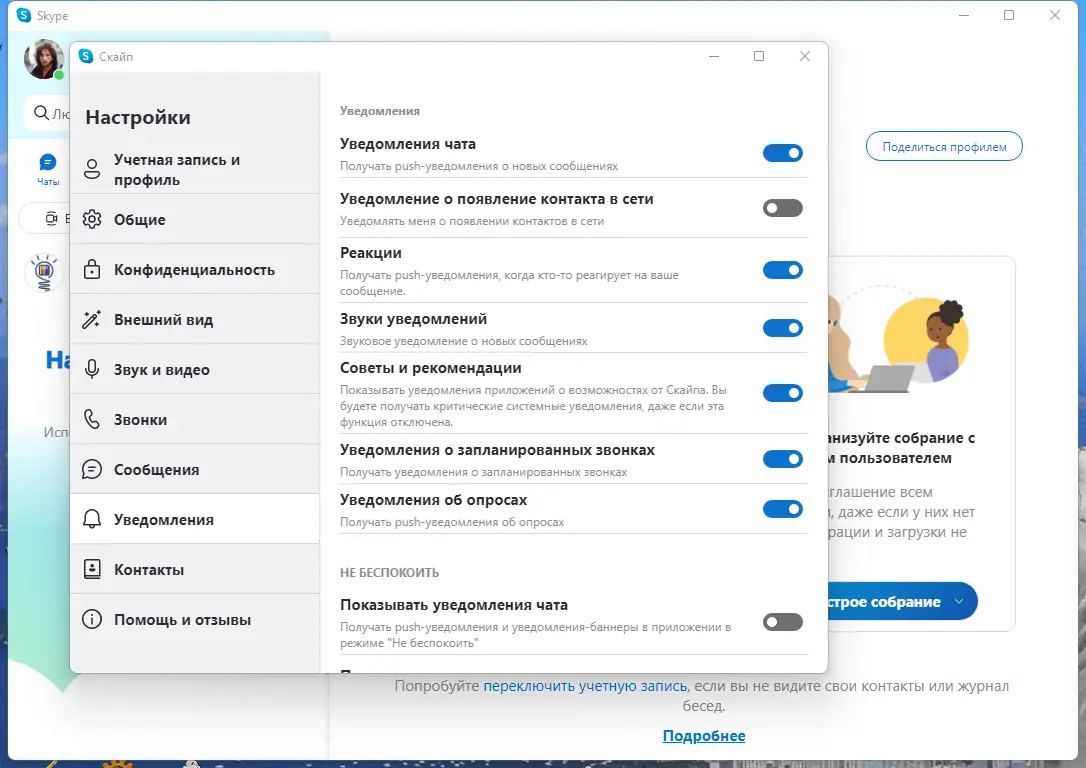
Task: Click the Подробнее link at the bottom
Action: [x=702, y=735]
